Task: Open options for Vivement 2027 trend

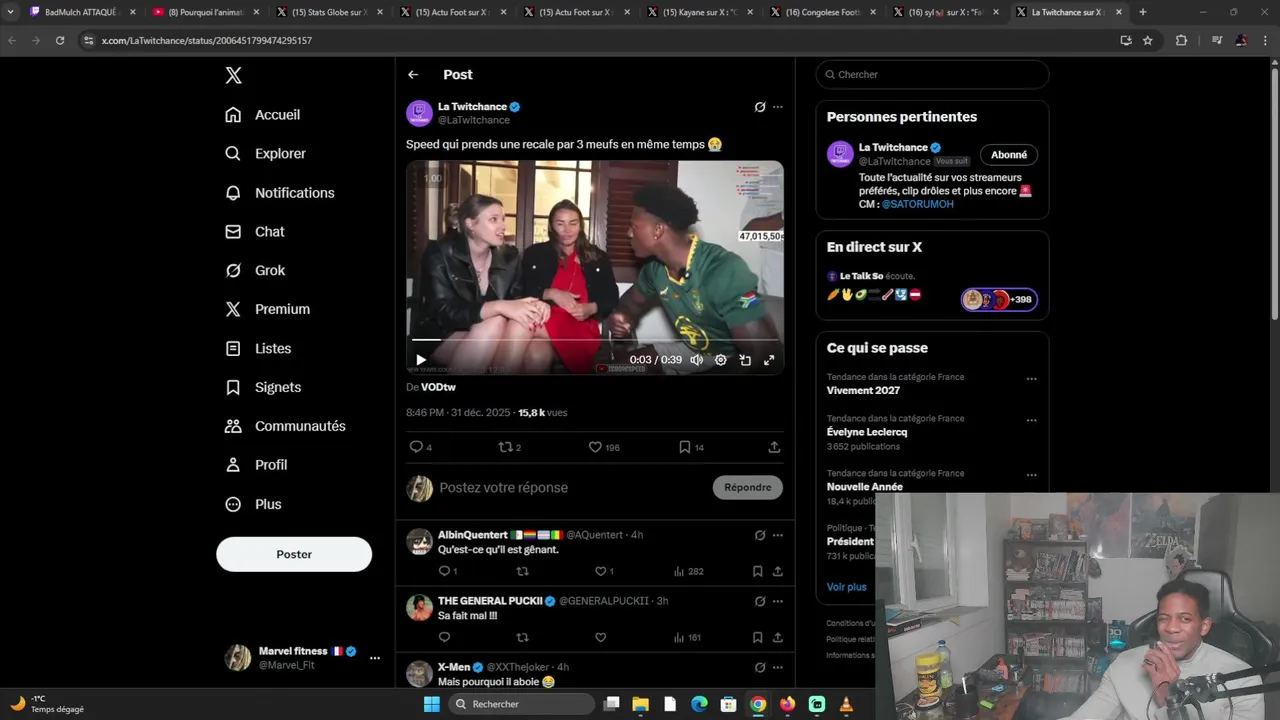Action: click(1031, 379)
